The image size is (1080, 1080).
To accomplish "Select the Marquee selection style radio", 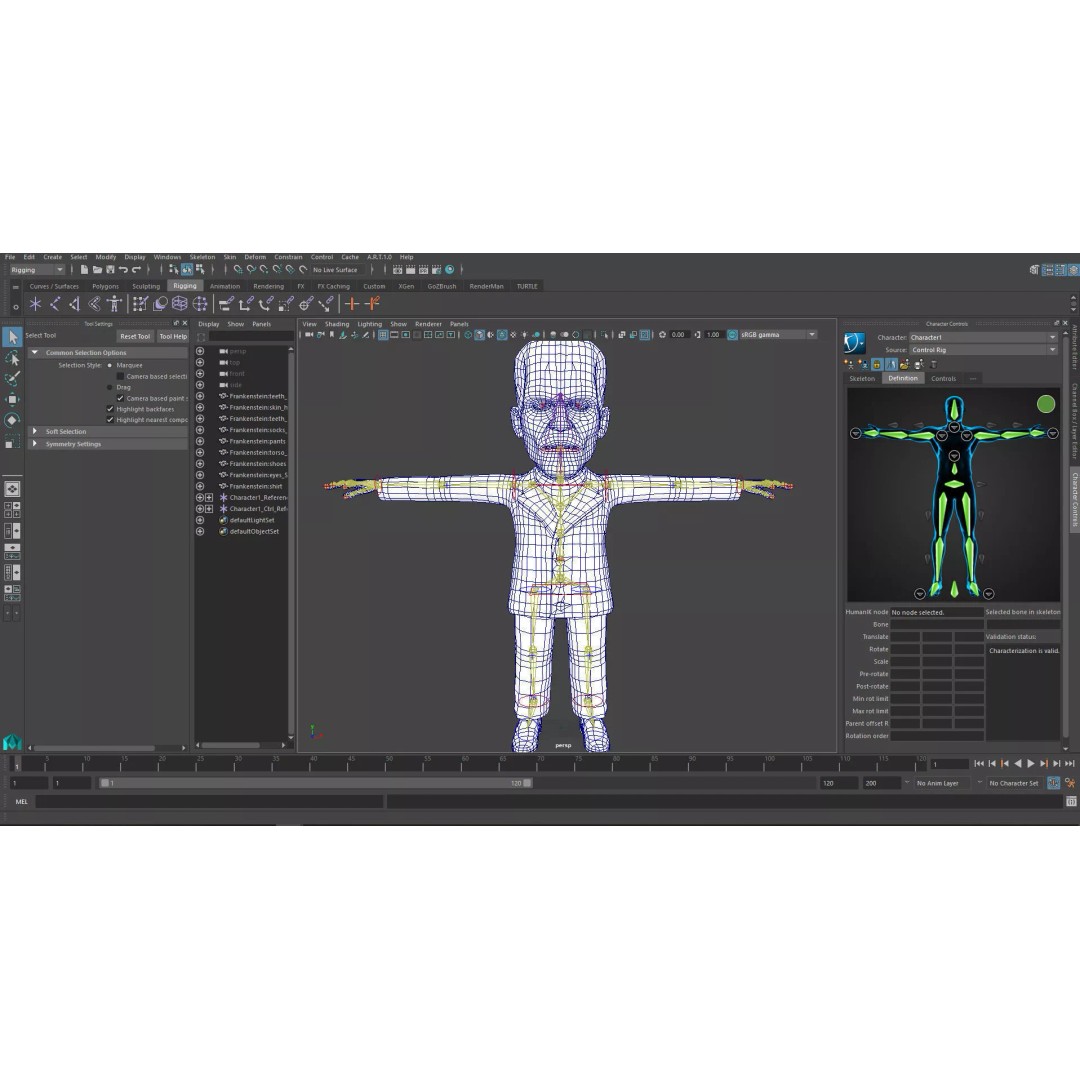I will coord(110,365).
